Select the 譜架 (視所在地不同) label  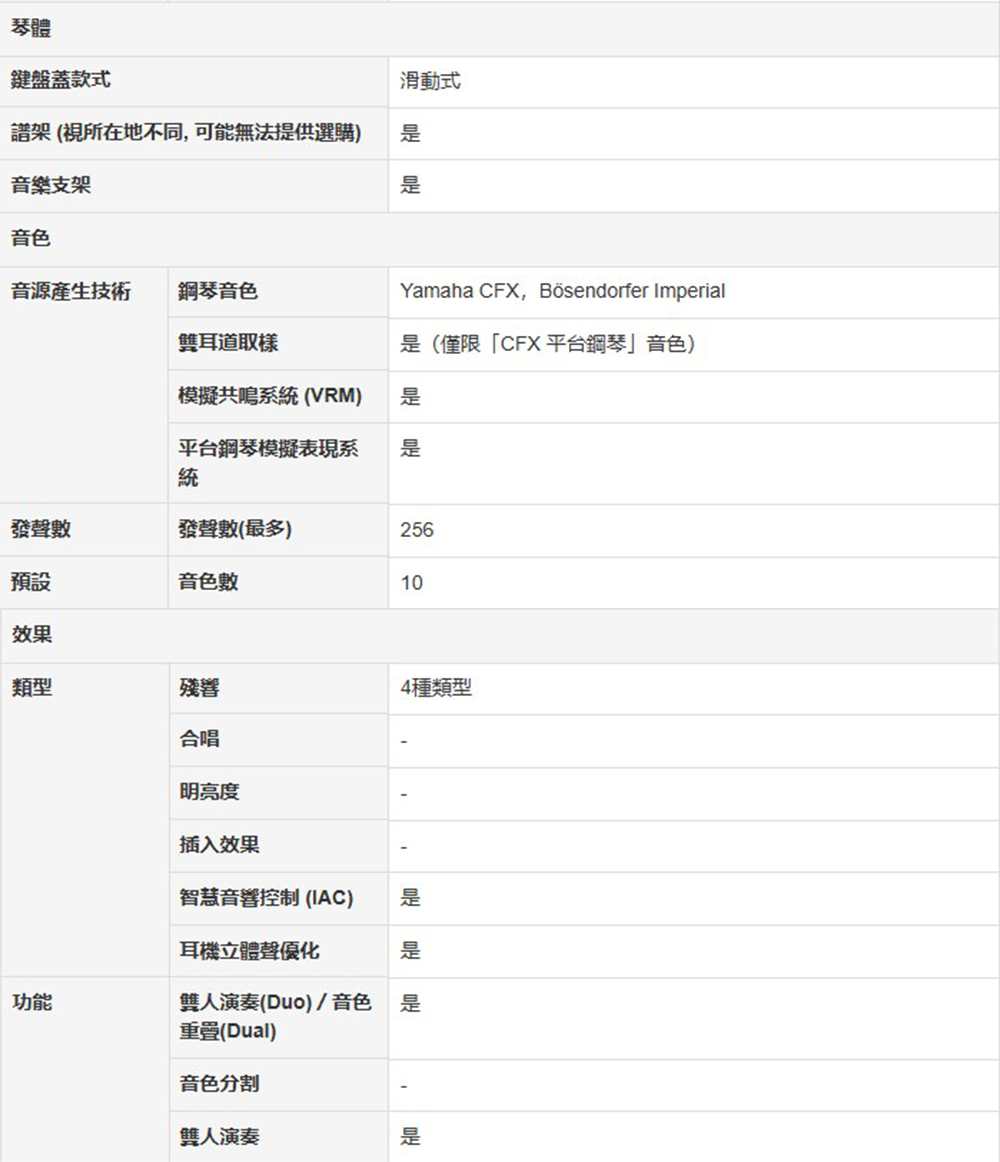tap(186, 133)
